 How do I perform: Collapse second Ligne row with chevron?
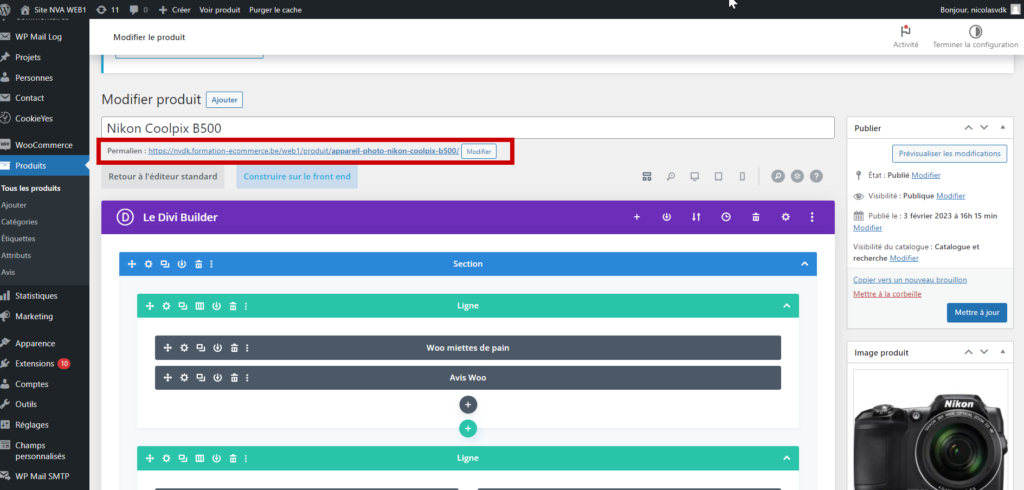click(787, 458)
